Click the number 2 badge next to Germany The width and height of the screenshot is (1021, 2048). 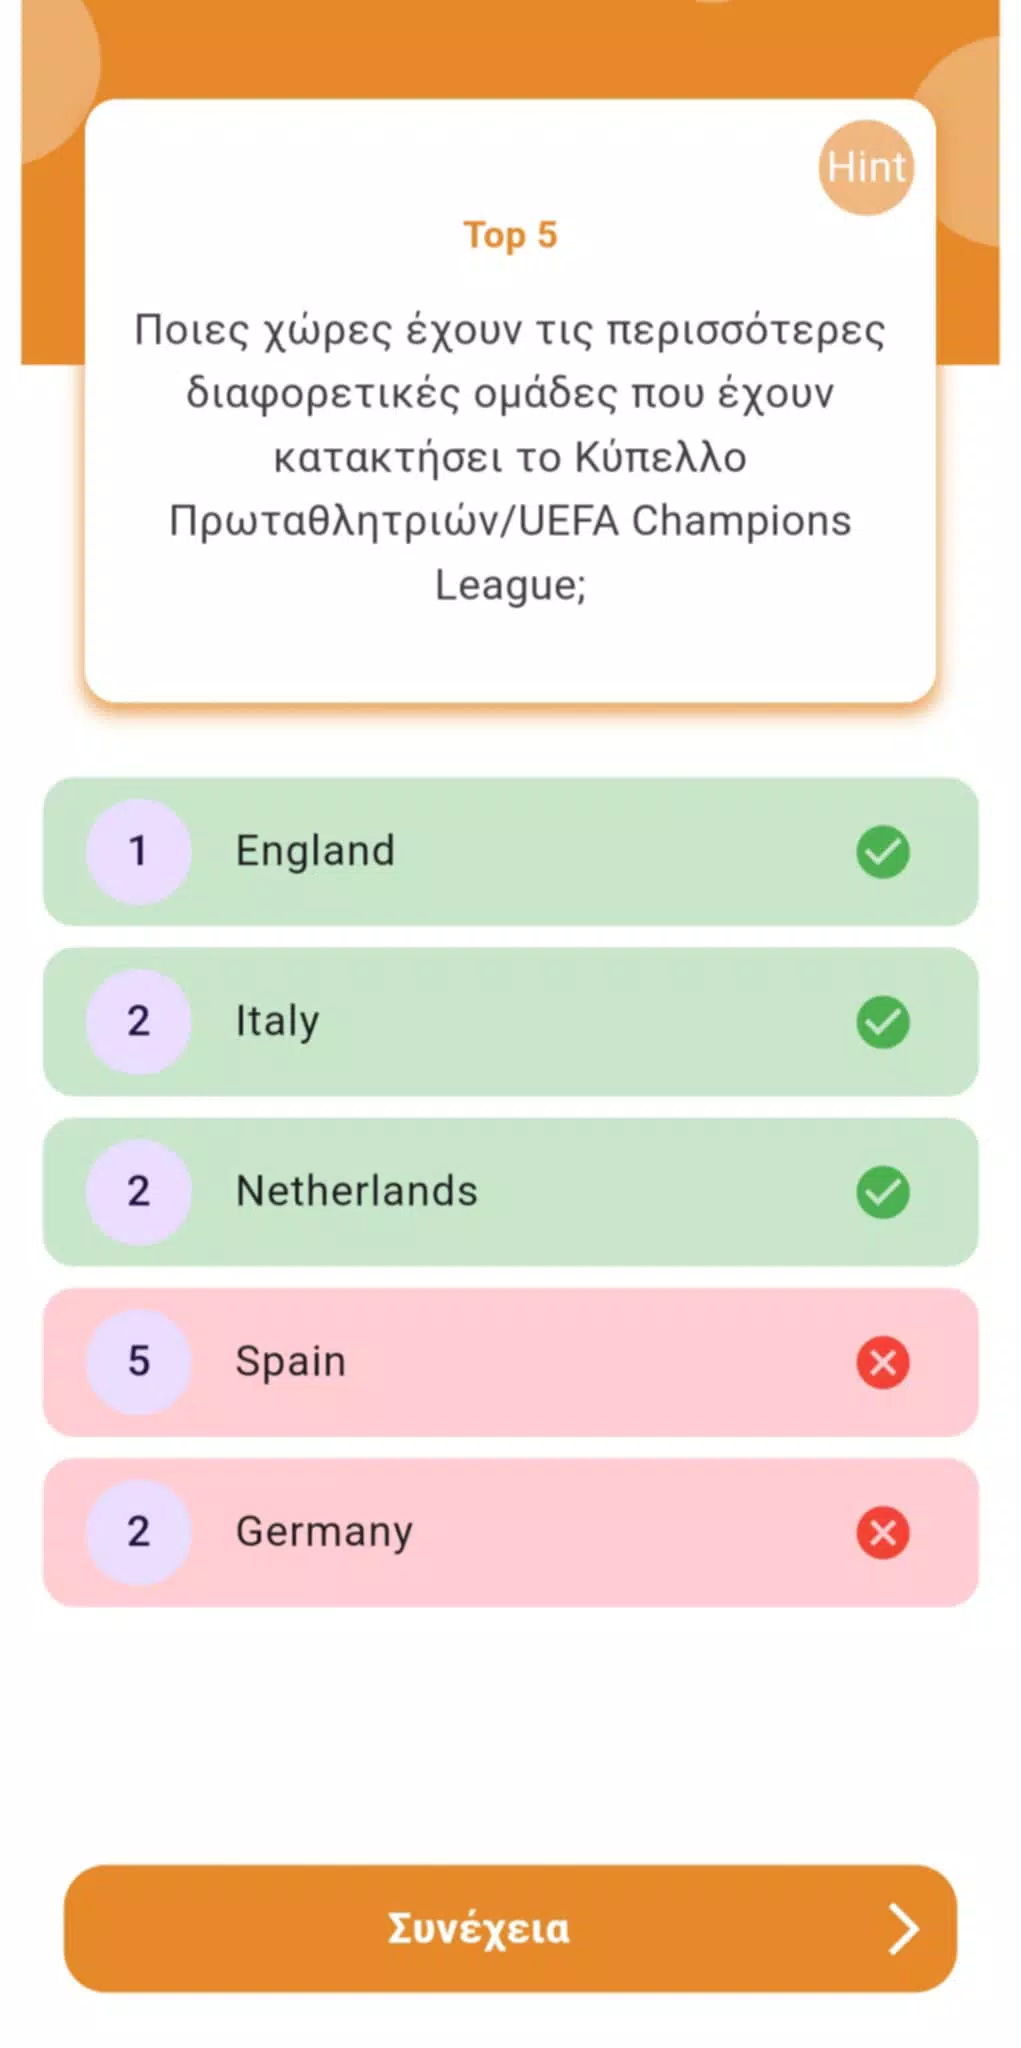[140, 1532]
